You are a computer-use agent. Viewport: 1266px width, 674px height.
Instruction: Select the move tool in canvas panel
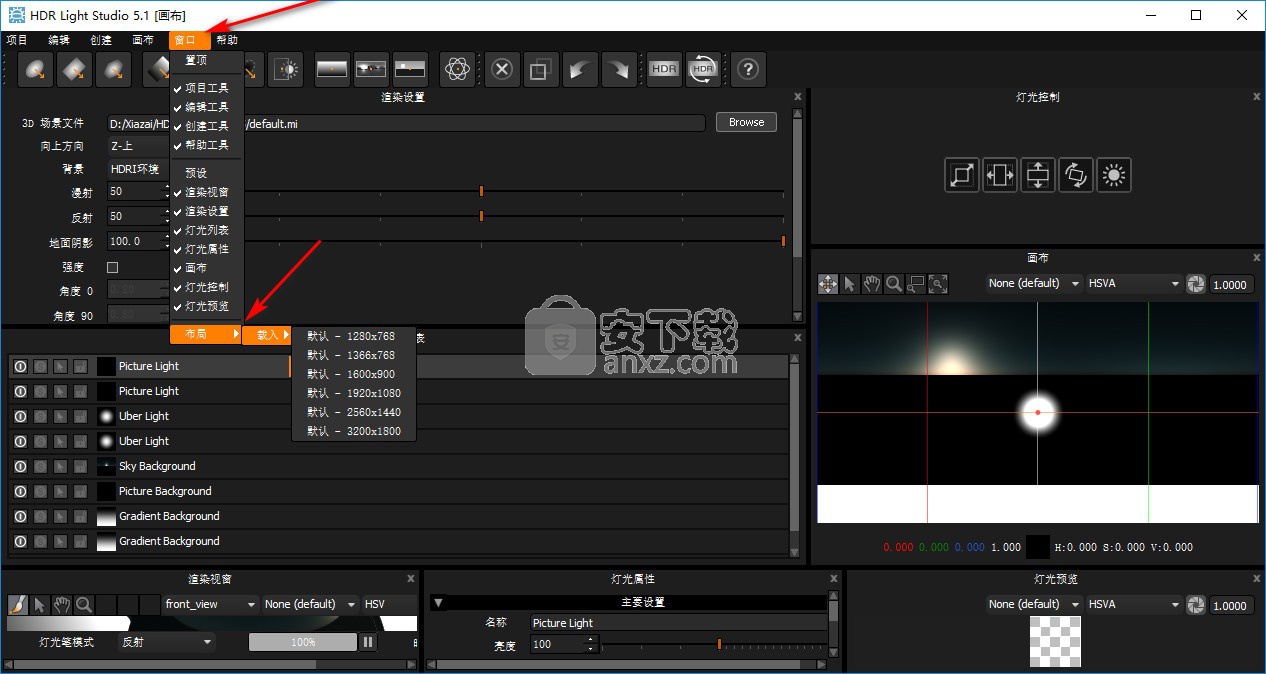(x=828, y=284)
